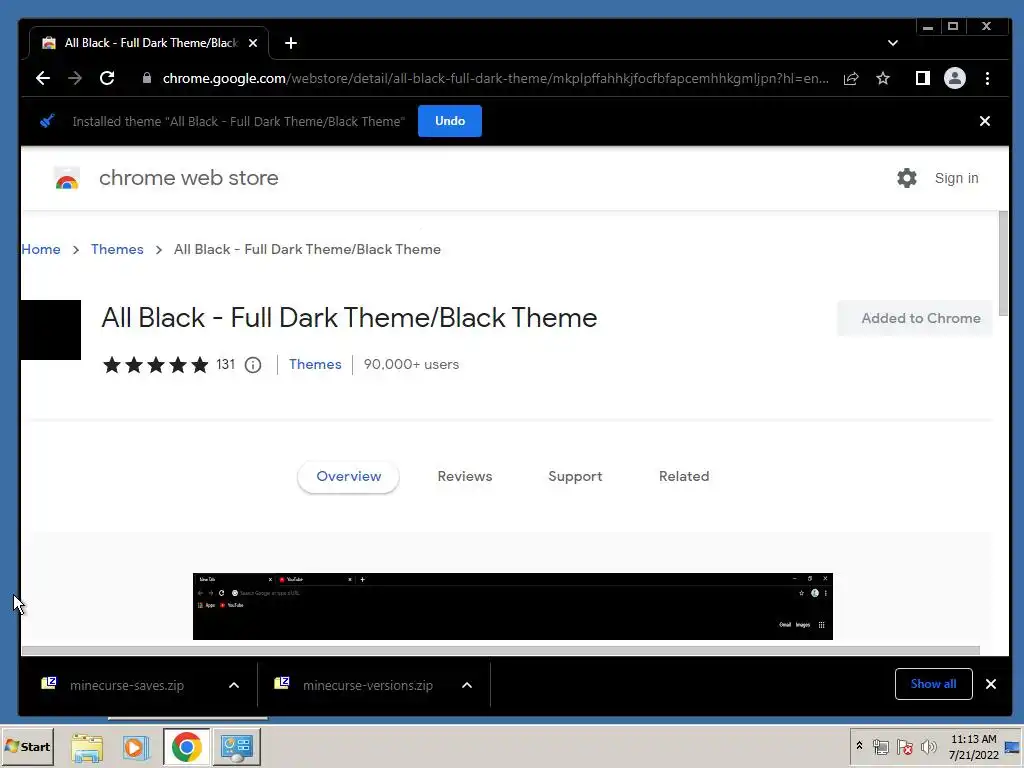Reload the current page
1024x768 pixels.
pos(107,78)
